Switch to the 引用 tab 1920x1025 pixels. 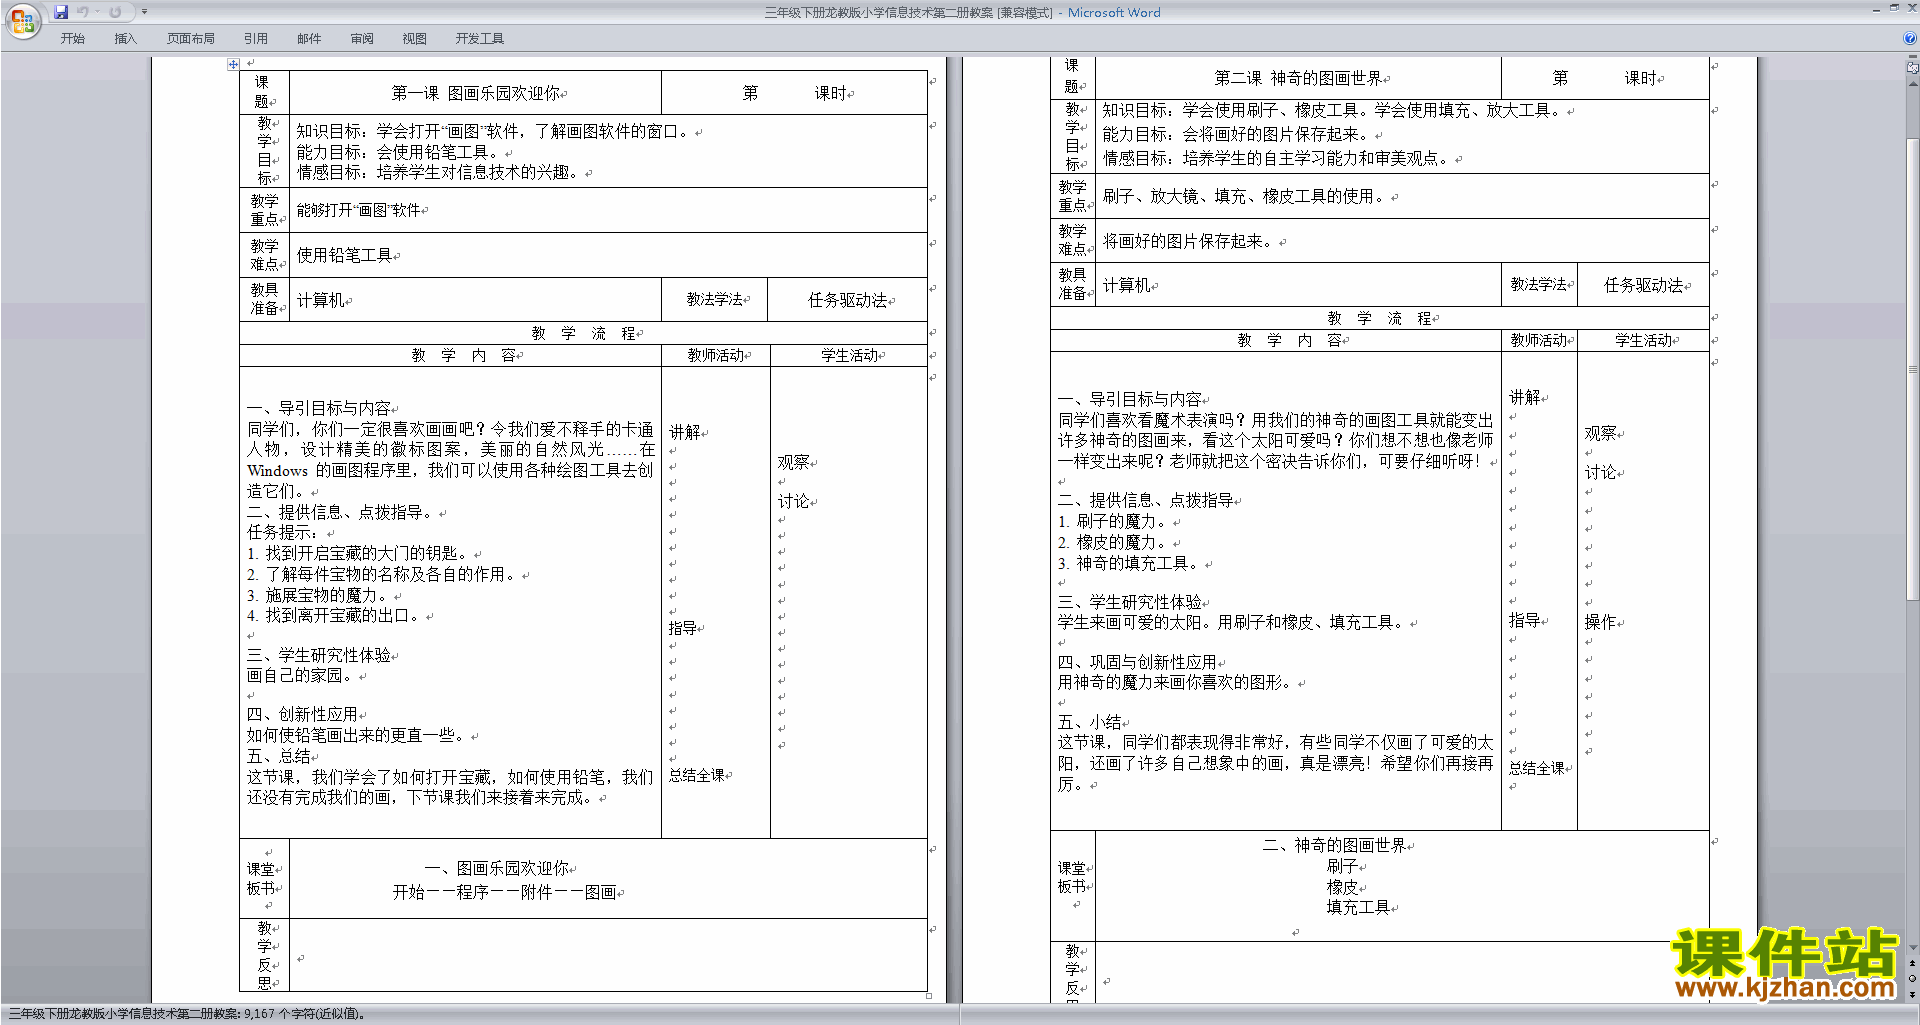click(x=256, y=38)
